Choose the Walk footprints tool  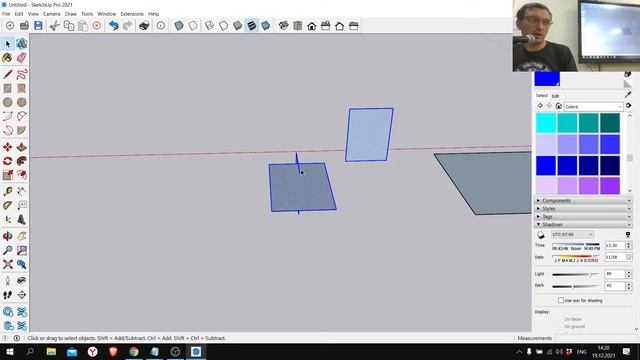point(8,295)
